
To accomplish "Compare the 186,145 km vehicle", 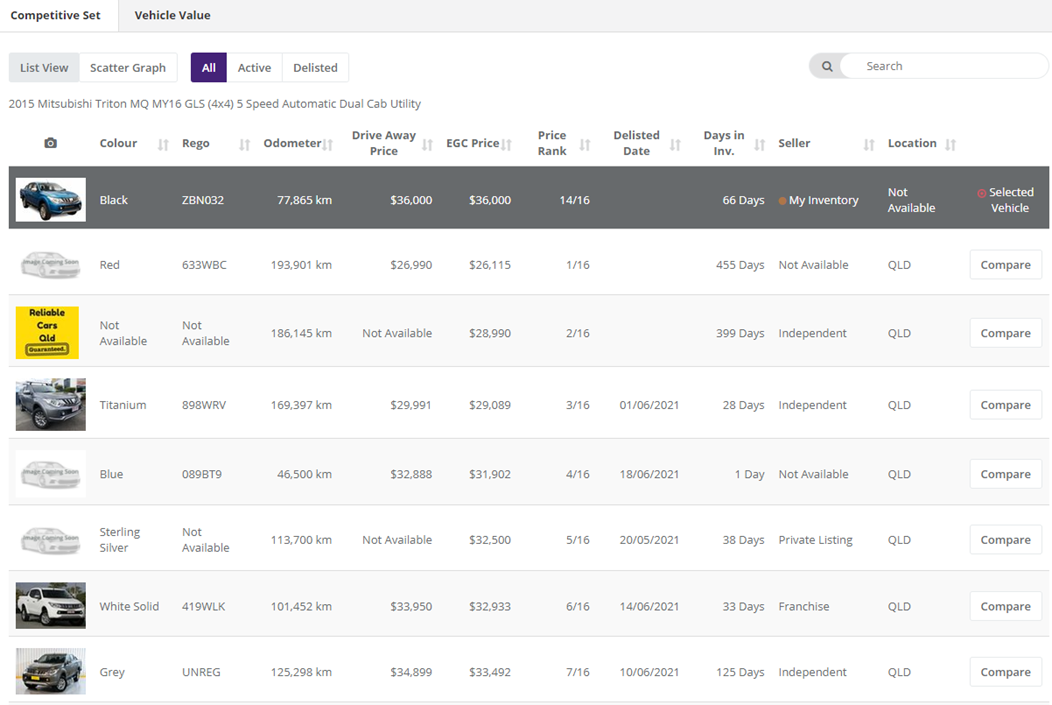I will tap(1006, 333).
